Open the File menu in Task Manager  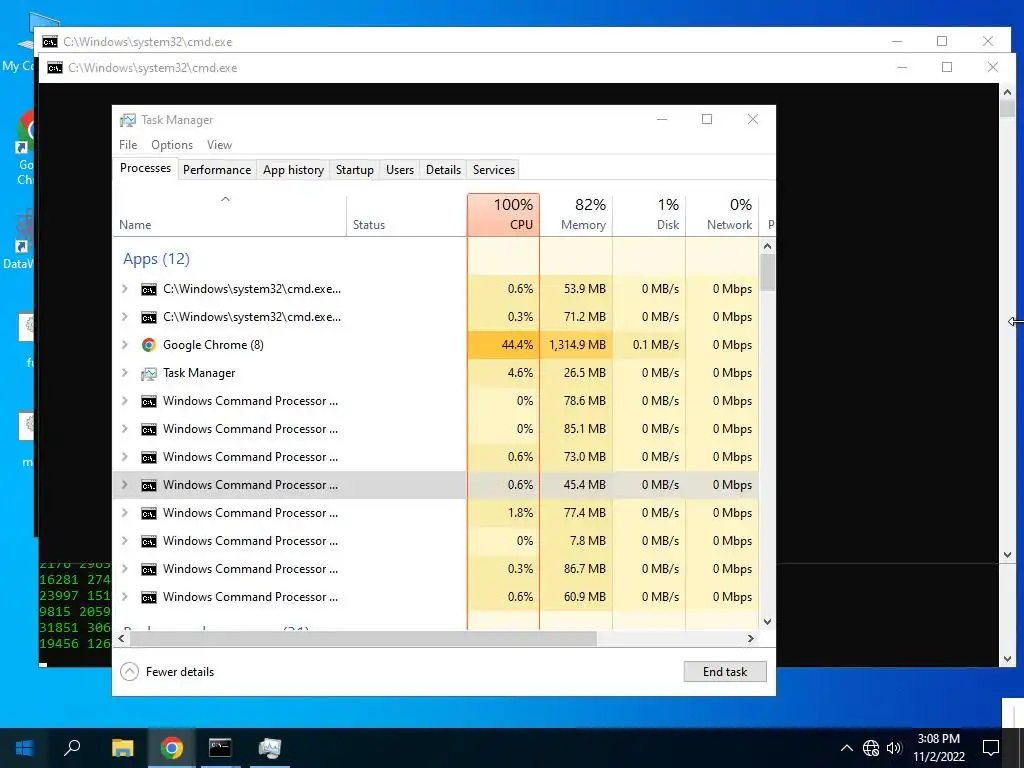pyautogui.click(x=128, y=145)
